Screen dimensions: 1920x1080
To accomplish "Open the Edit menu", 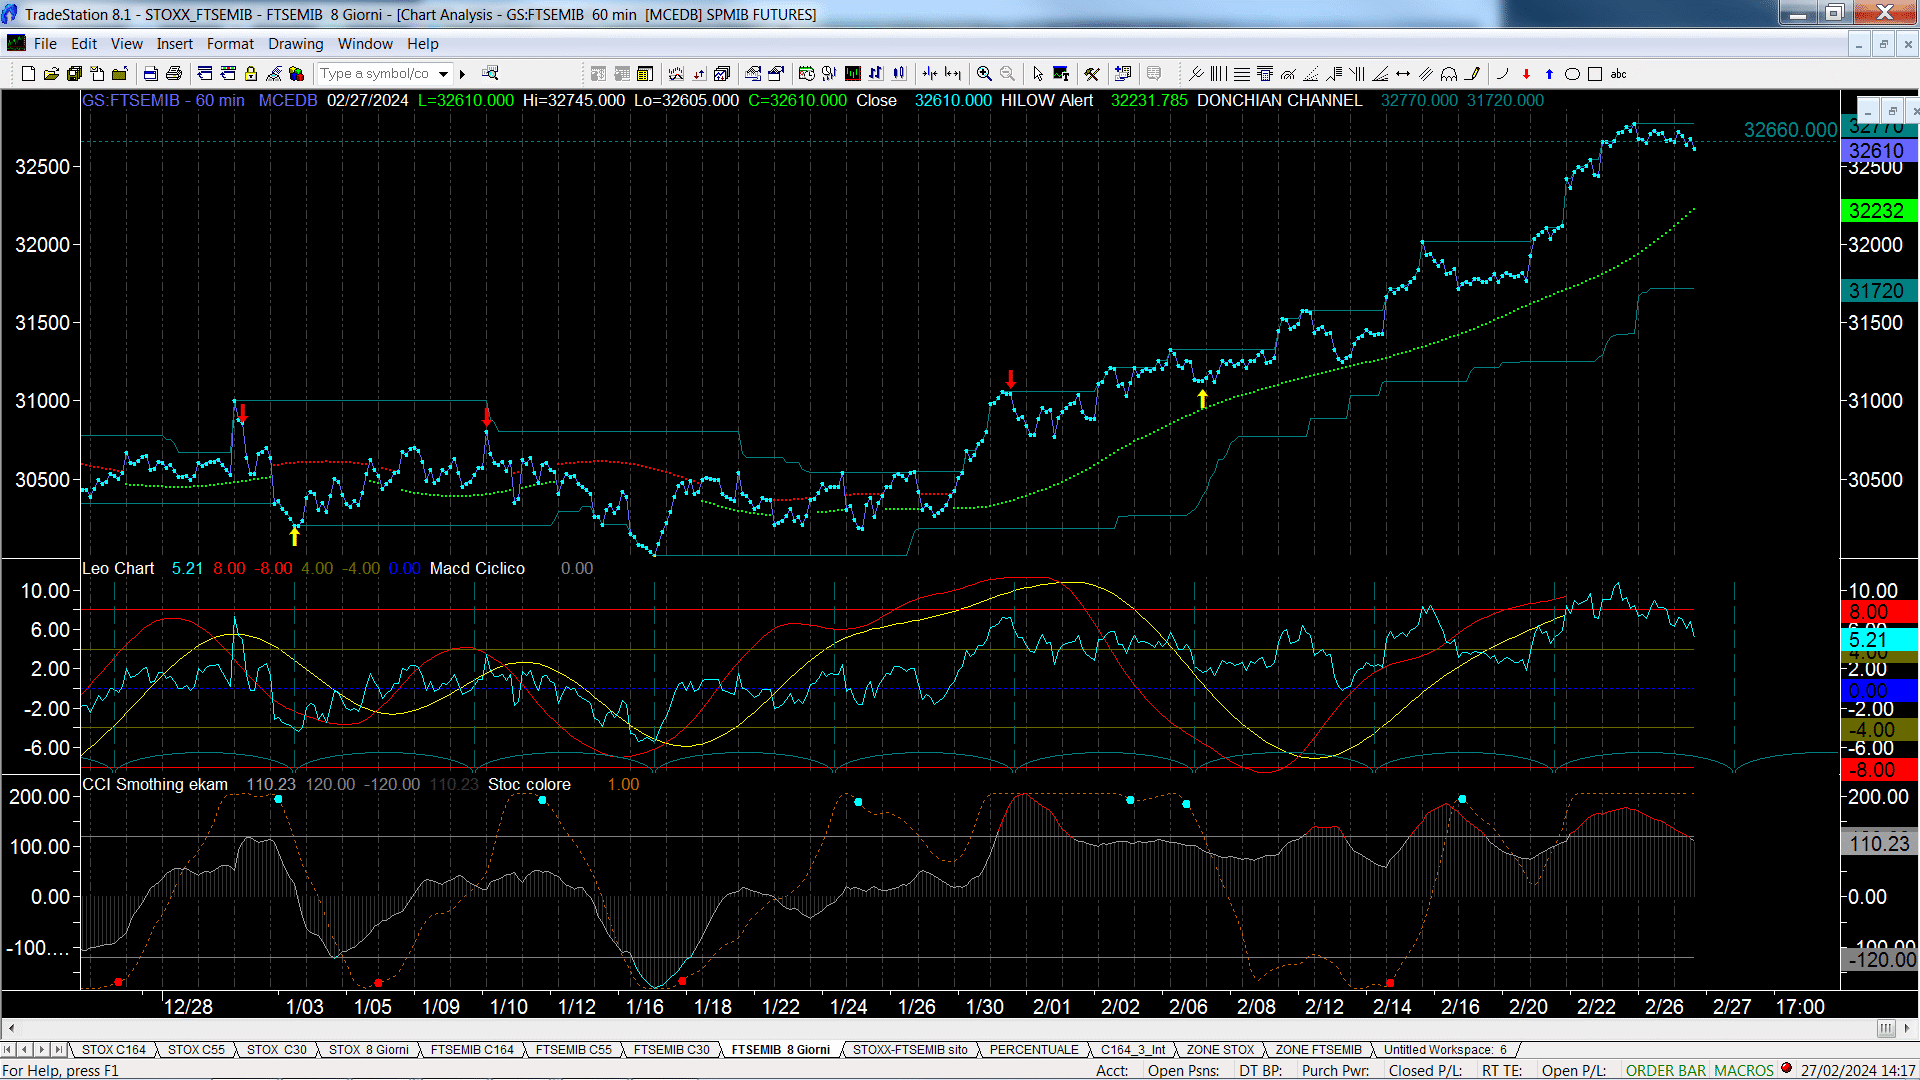I will pyautogui.click(x=84, y=44).
